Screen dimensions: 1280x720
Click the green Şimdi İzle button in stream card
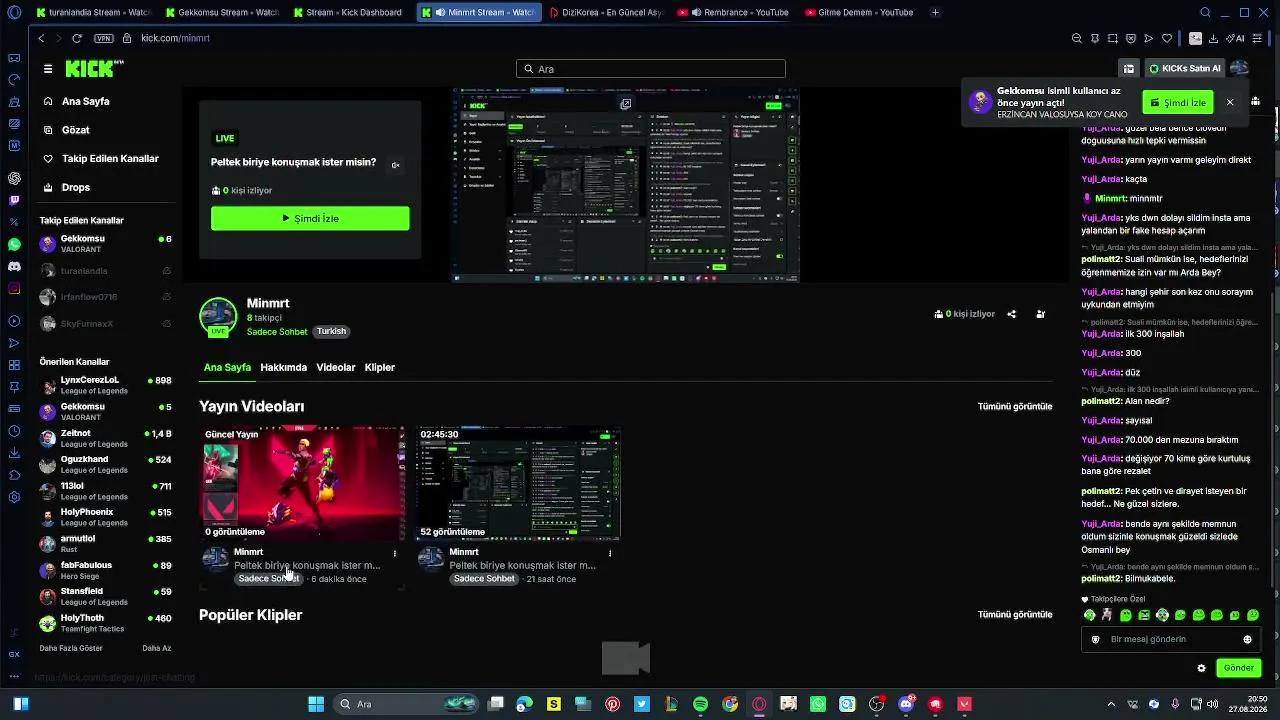310,218
